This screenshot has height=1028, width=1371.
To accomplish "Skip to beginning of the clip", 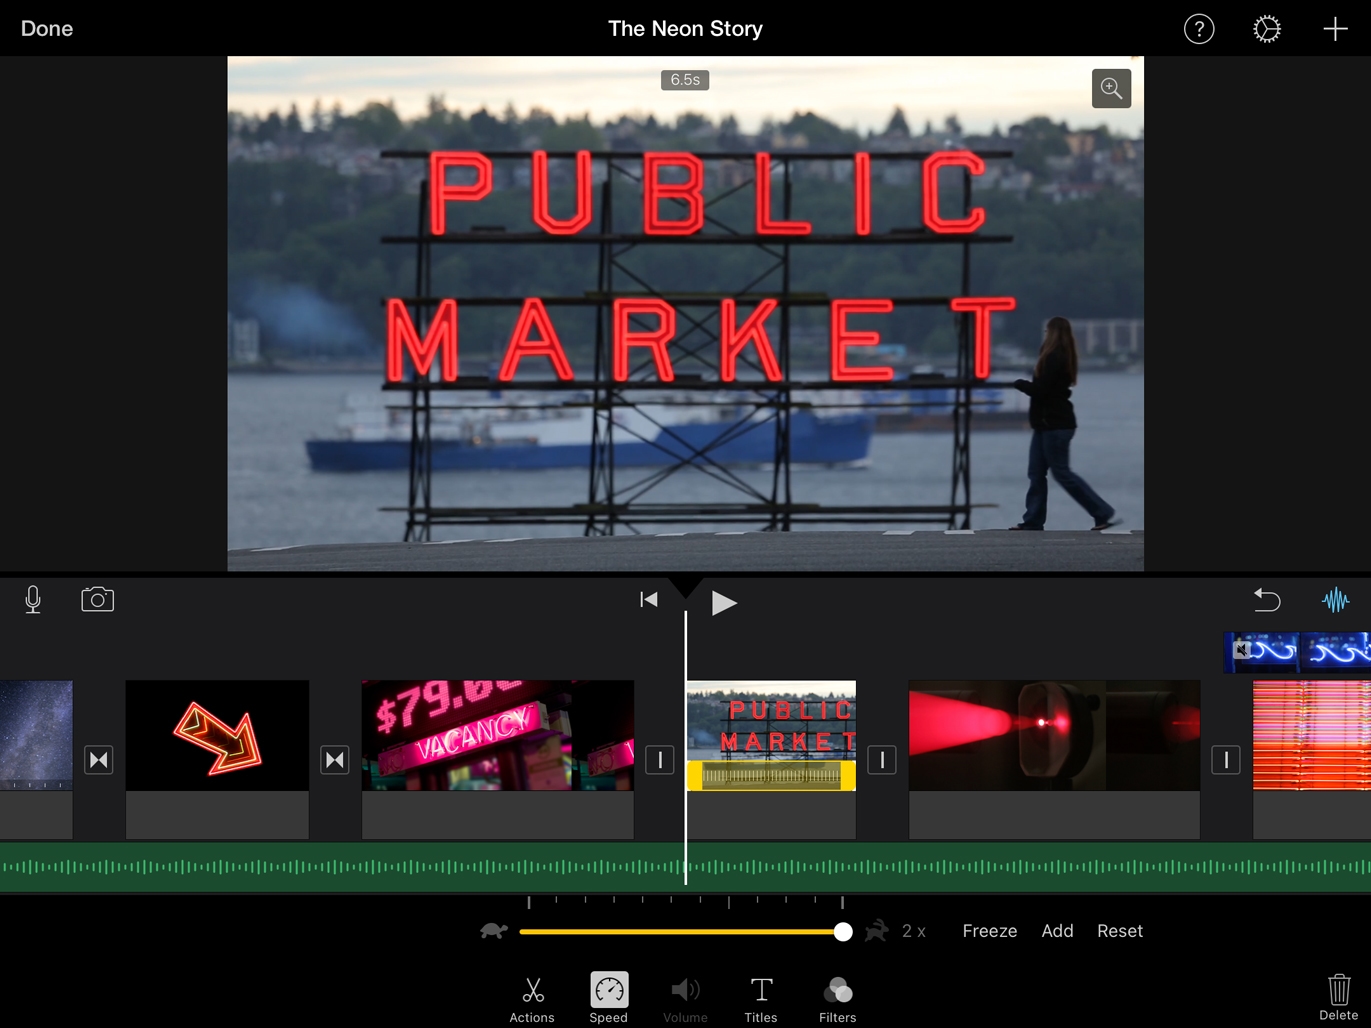I will click(649, 600).
